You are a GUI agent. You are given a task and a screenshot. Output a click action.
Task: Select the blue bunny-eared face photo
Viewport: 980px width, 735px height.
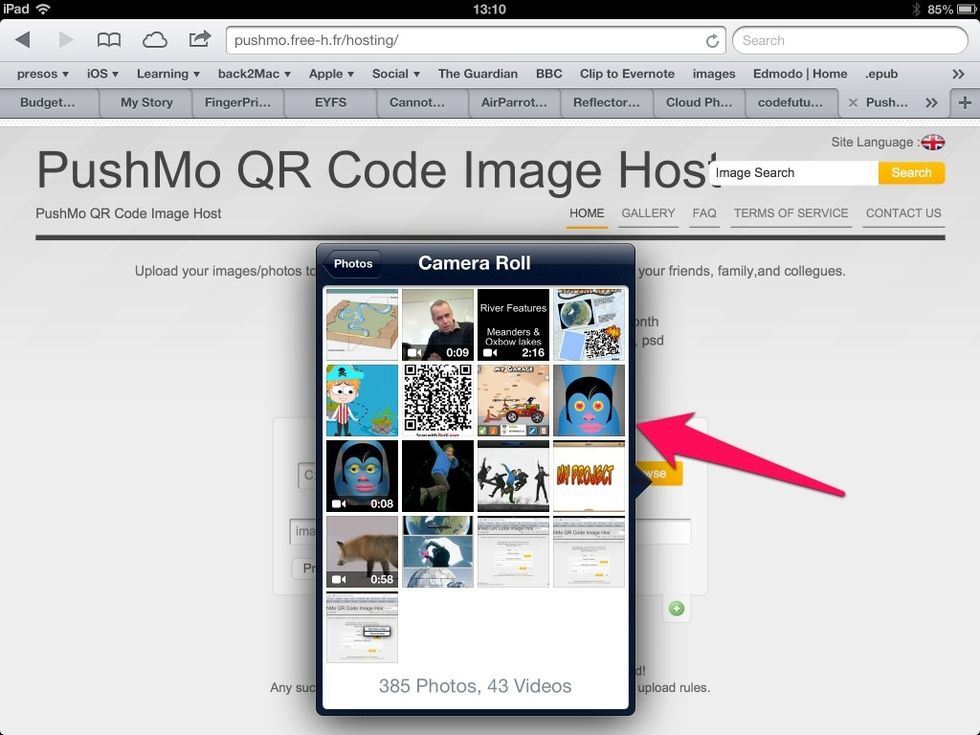589,400
